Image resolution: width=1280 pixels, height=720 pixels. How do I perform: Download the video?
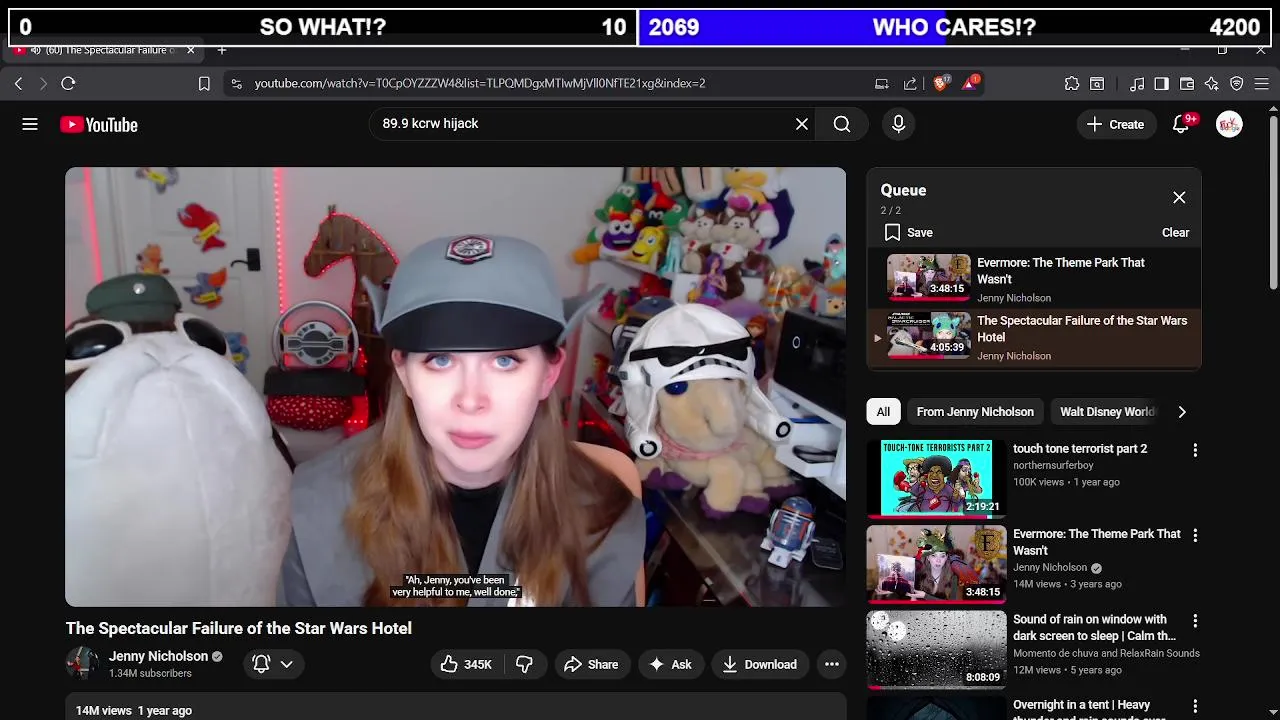(760, 664)
